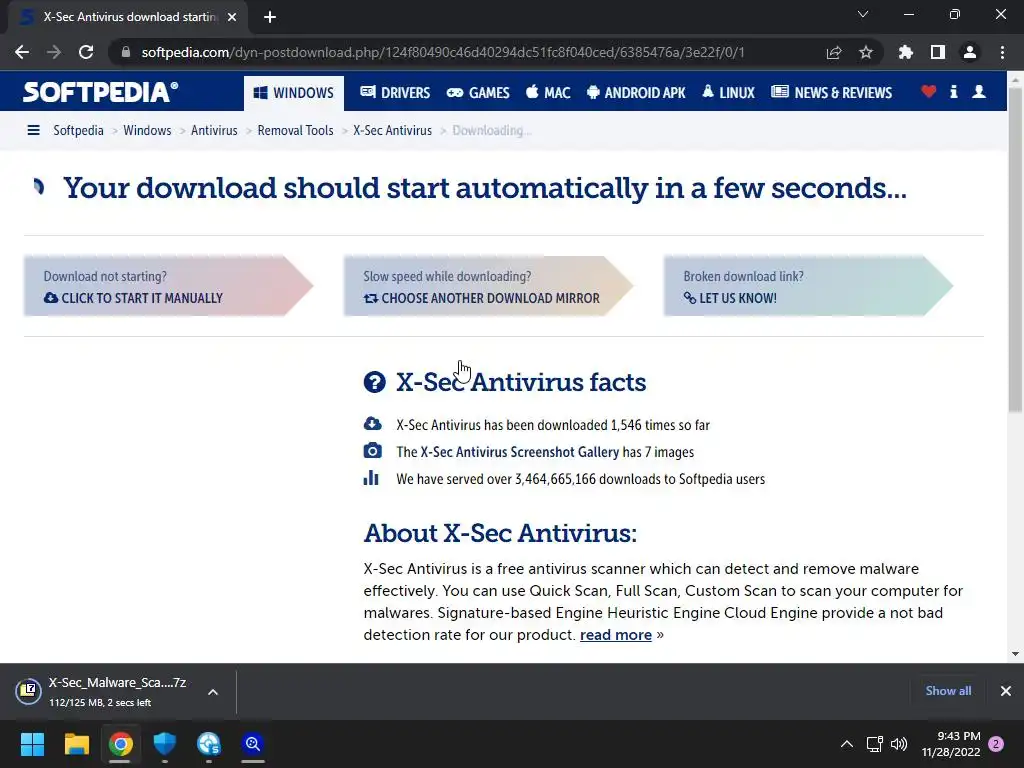Open the Linux section

point(728,93)
